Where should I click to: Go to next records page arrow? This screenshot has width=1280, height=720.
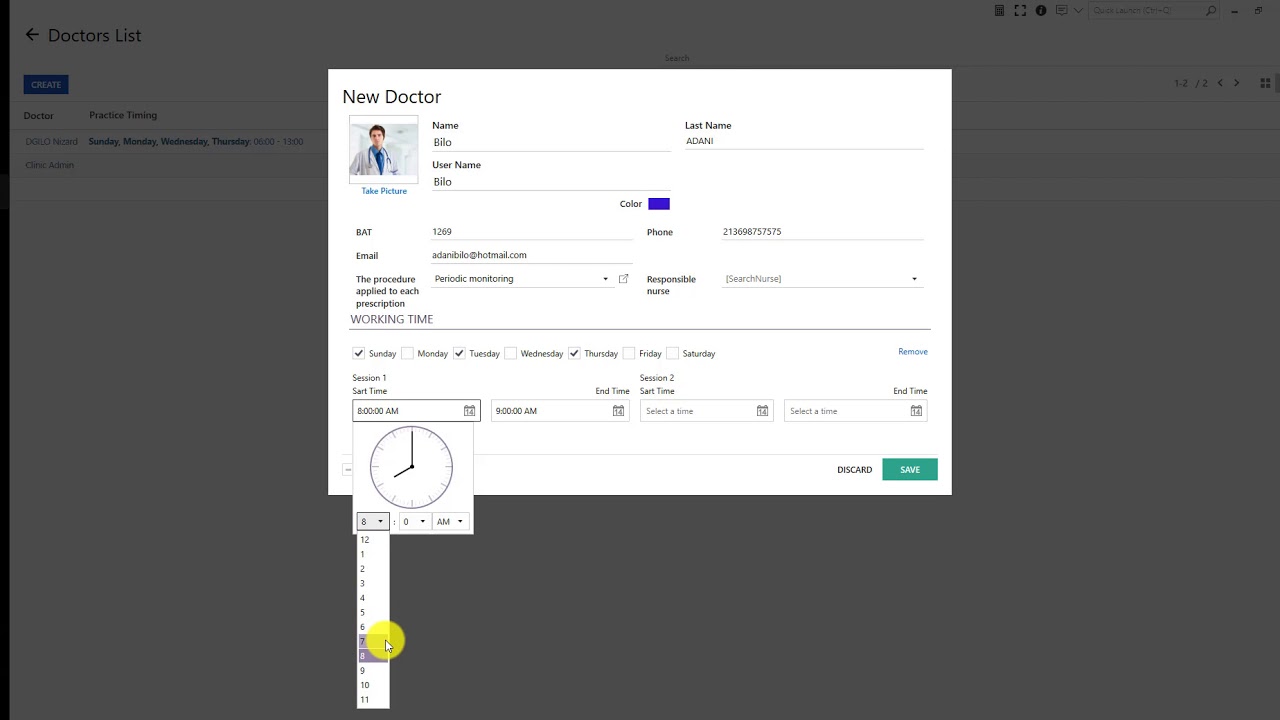click(1237, 83)
